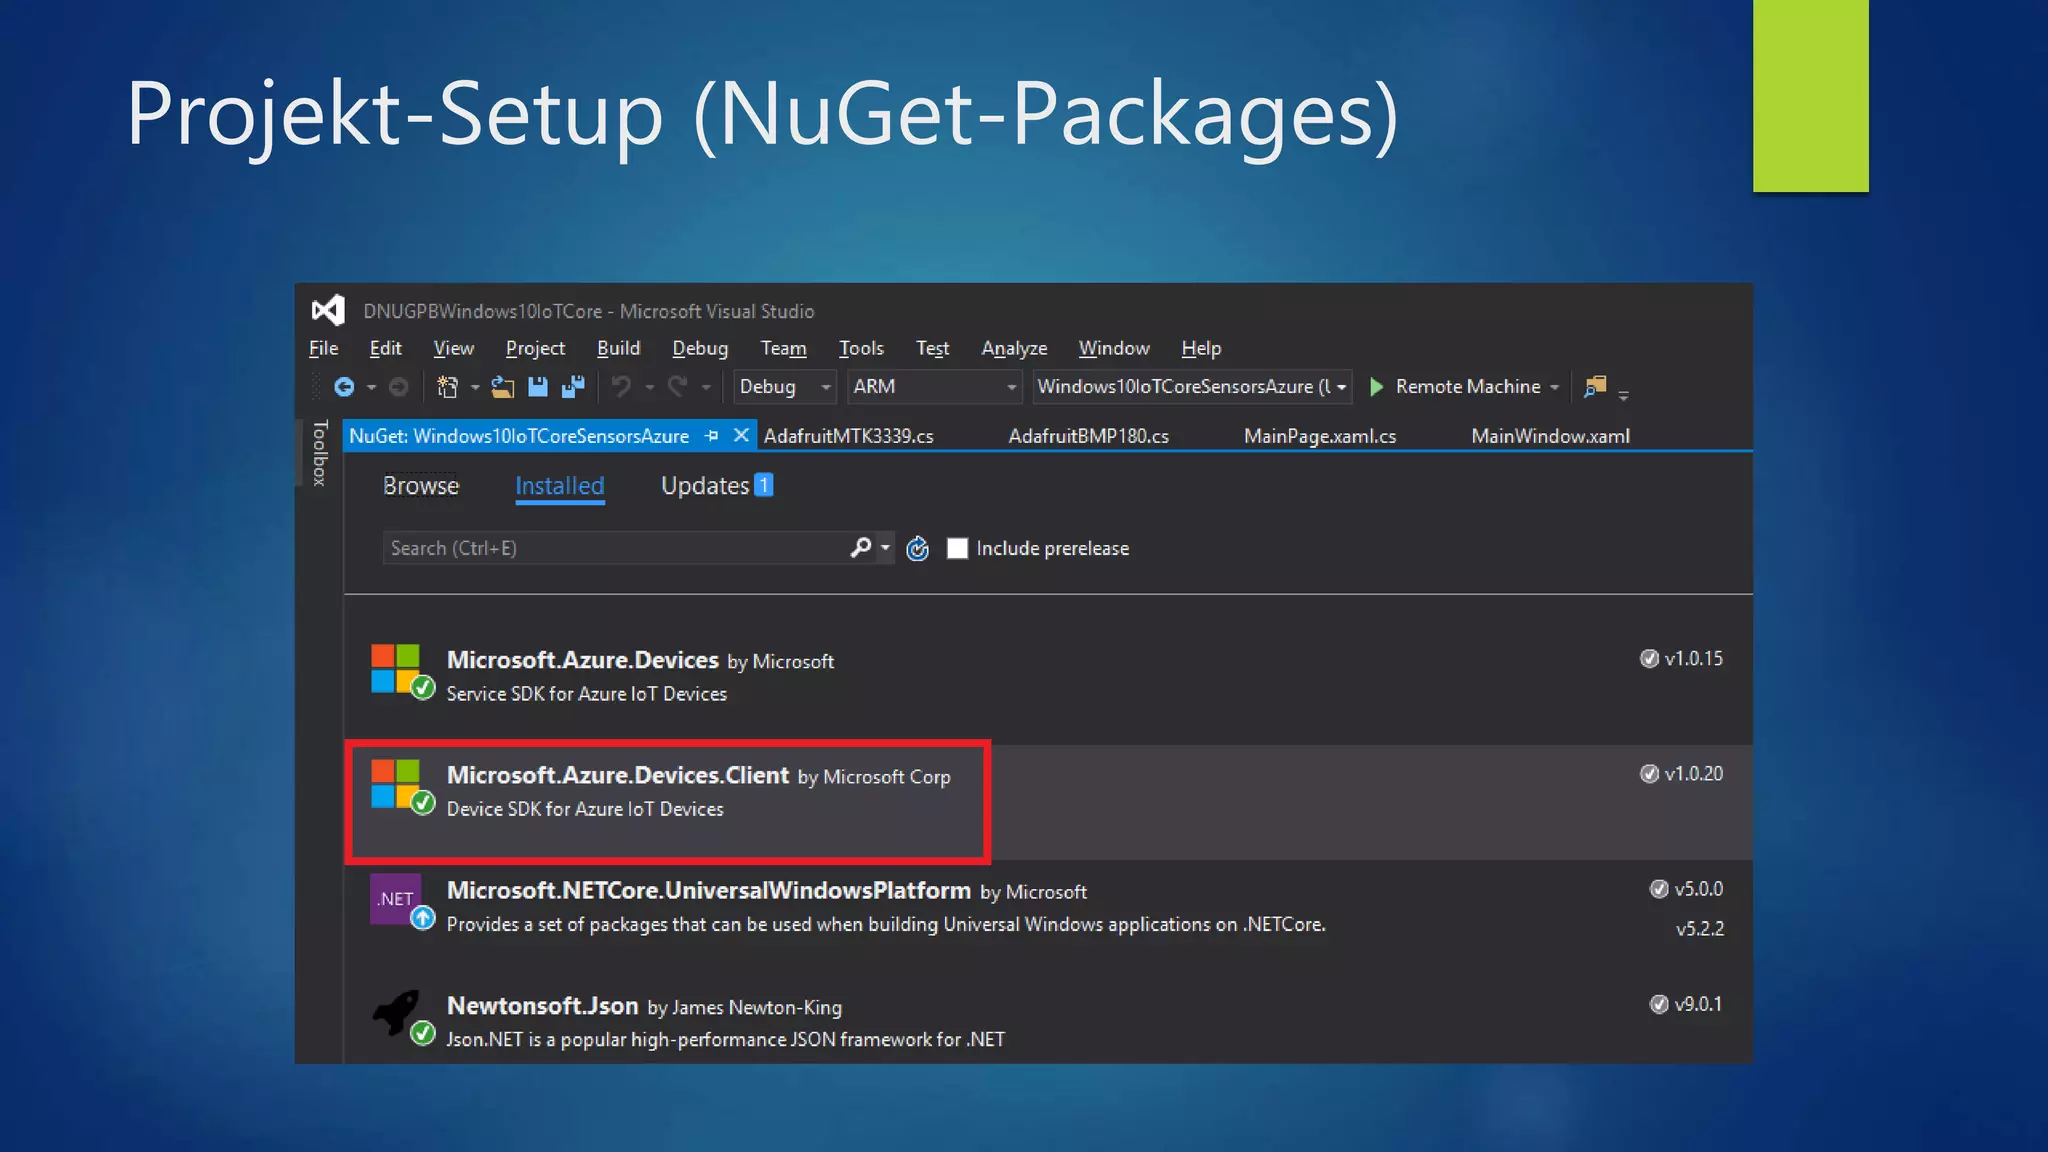
Task: Switch to the Updates tab
Action: pyautogui.click(x=716, y=486)
